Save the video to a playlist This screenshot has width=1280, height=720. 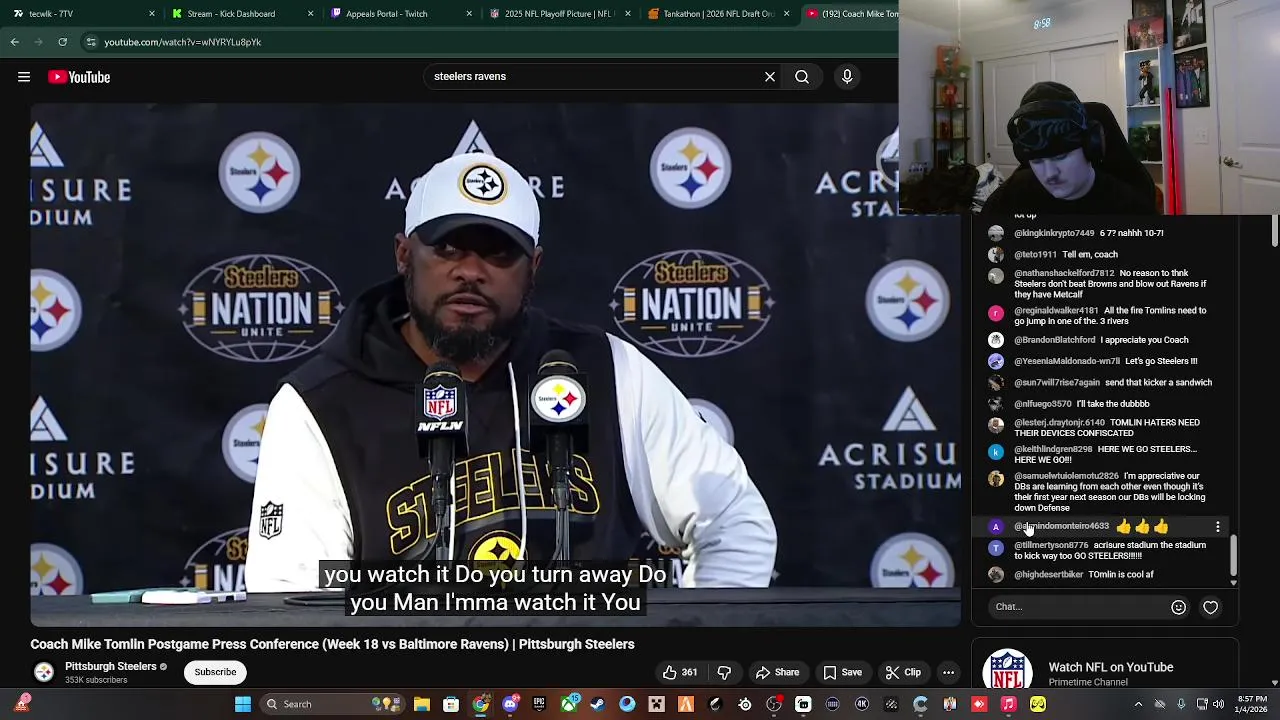click(x=842, y=672)
